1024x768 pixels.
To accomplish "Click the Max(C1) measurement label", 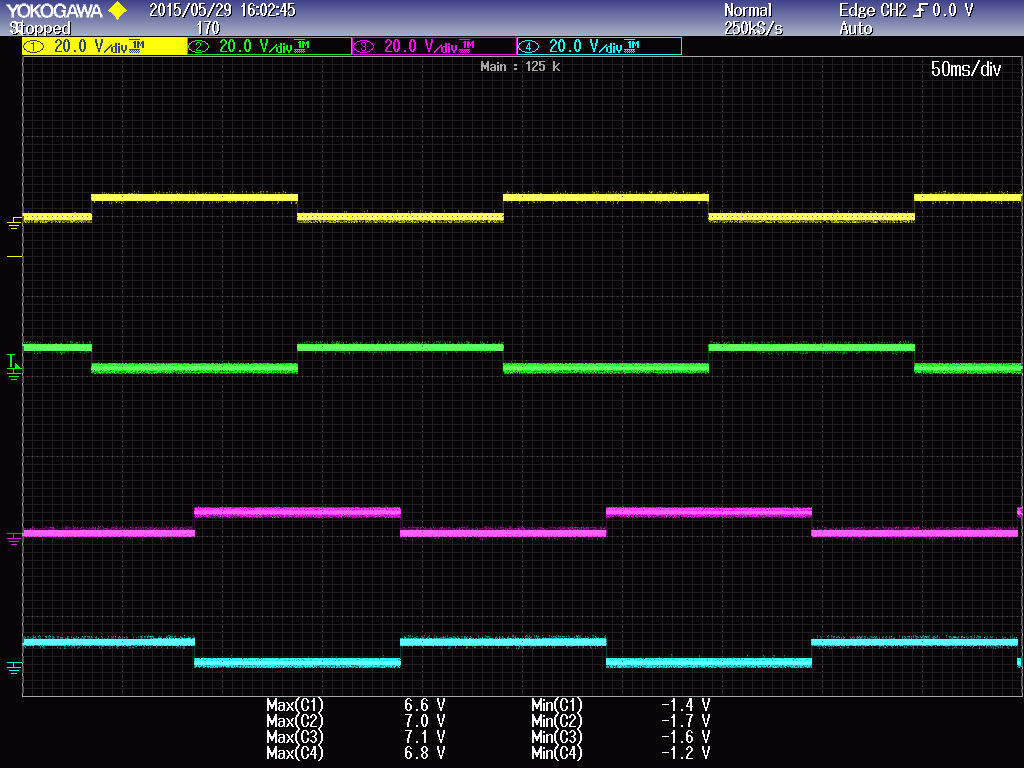I will coord(295,705).
